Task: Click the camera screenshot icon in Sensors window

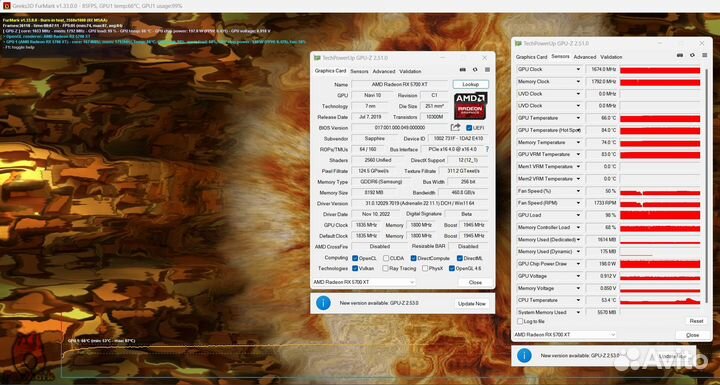Action: [x=680, y=55]
